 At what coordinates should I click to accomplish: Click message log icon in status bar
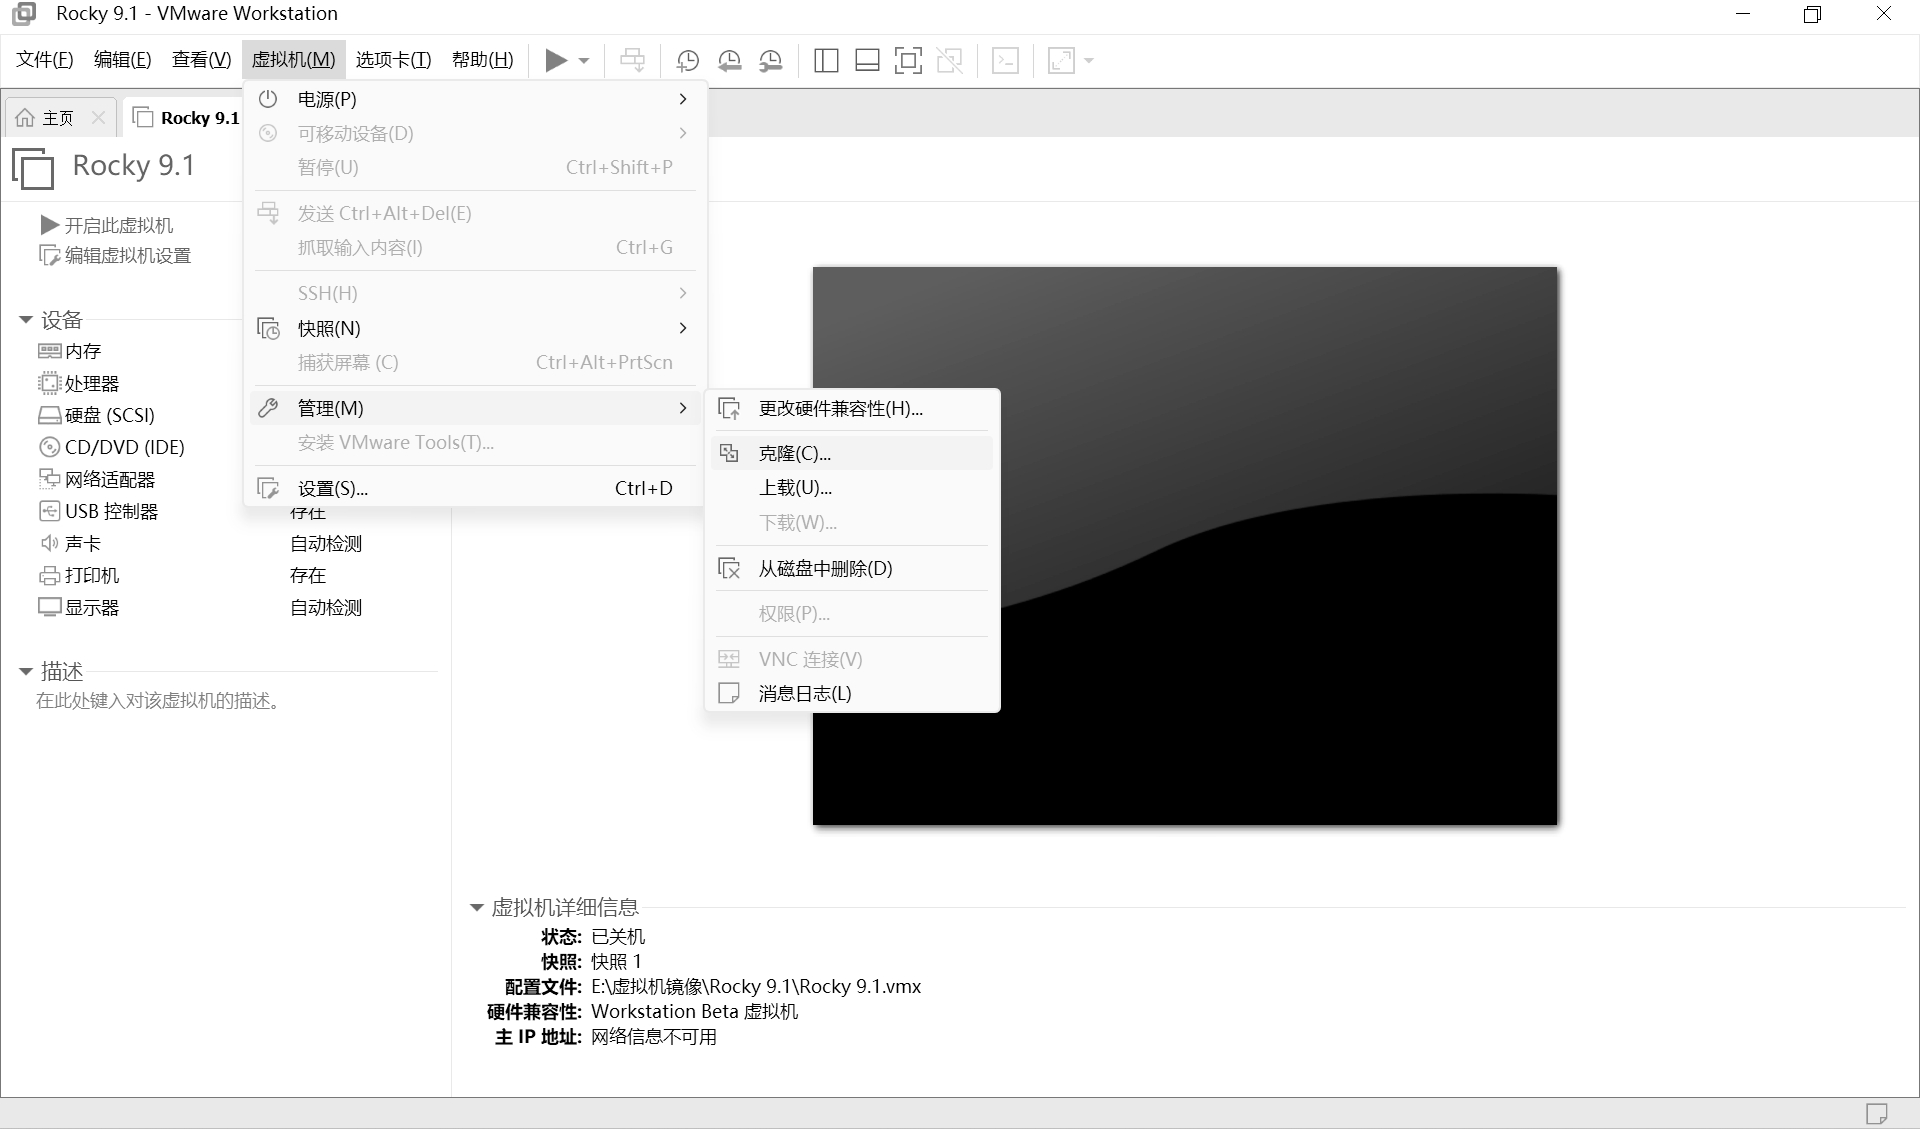pyautogui.click(x=1876, y=1113)
